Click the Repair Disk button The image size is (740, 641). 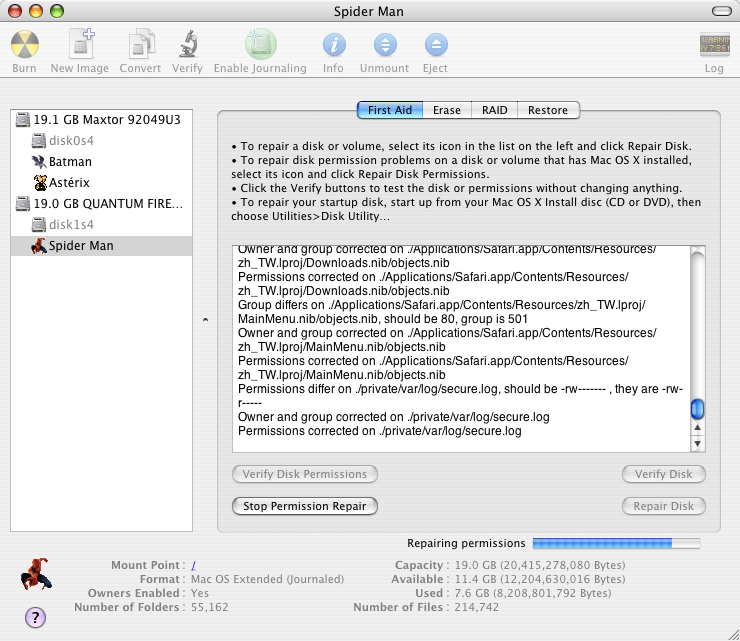664,506
